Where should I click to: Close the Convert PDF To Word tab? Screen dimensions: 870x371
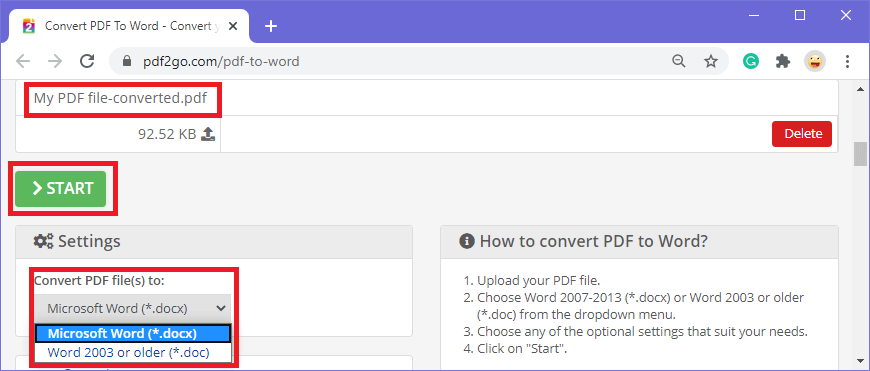pos(233,26)
